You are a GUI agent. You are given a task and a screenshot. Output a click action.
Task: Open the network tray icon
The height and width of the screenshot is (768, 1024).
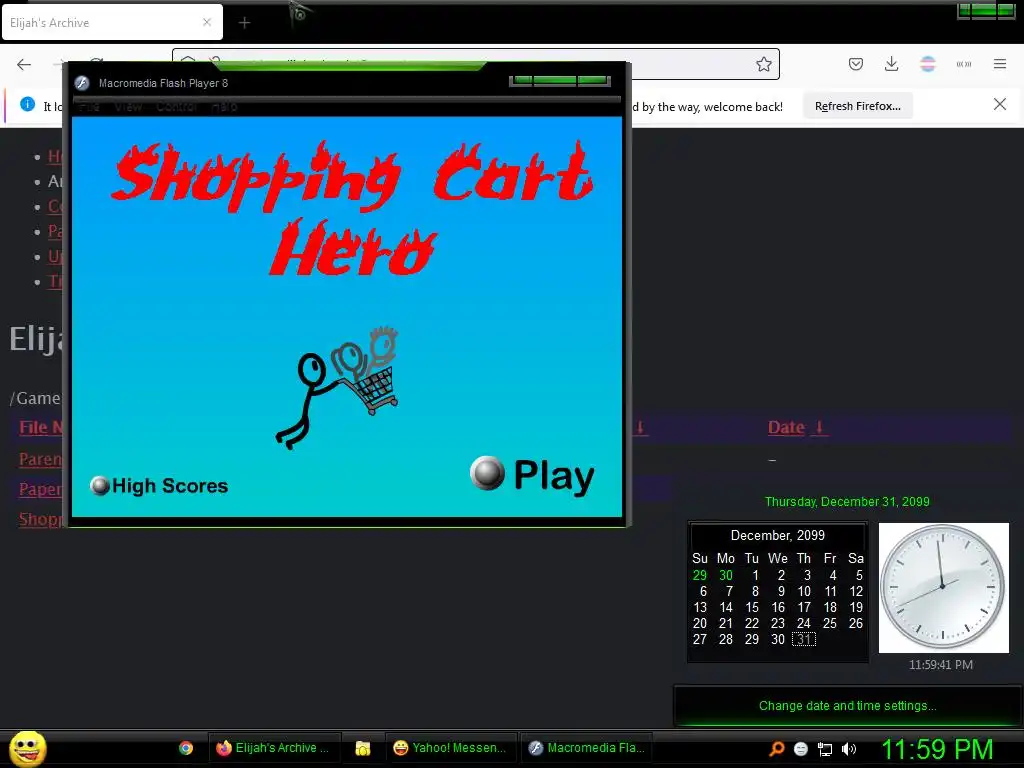click(x=825, y=749)
